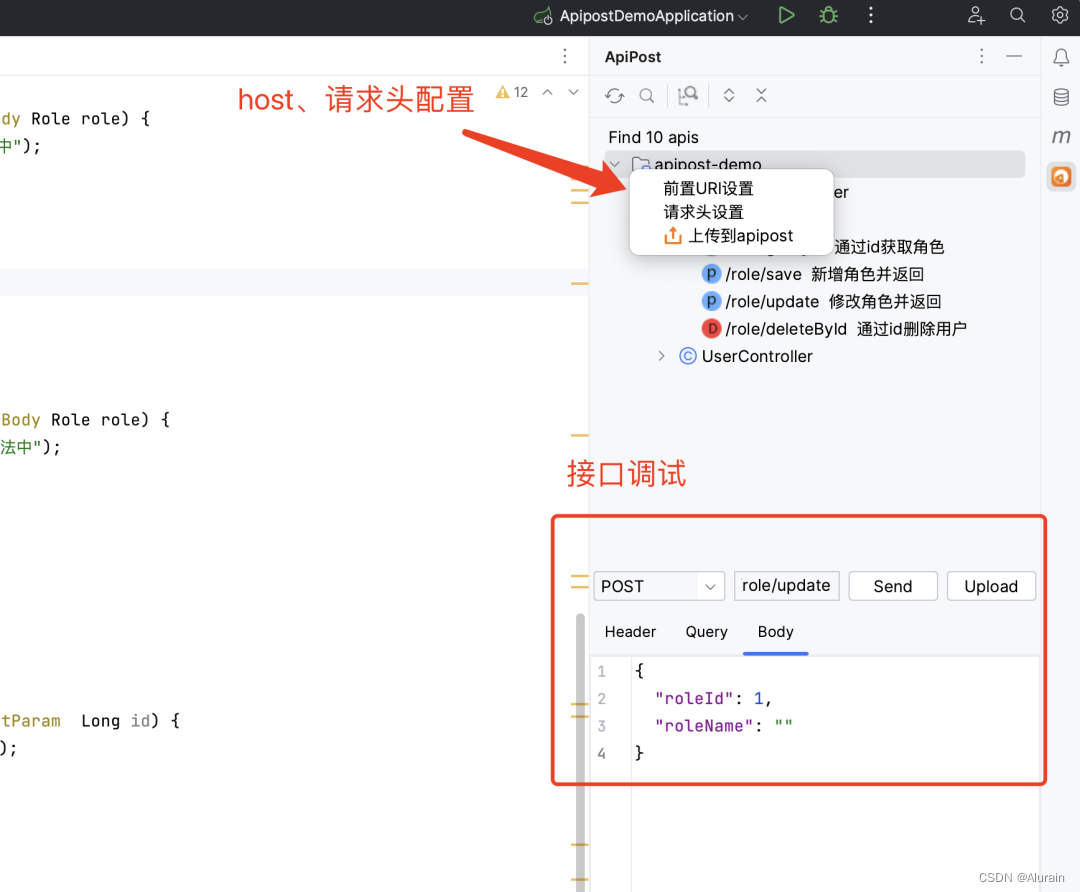
Task: Open the POST request method dropdown
Action: coord(713,585)
